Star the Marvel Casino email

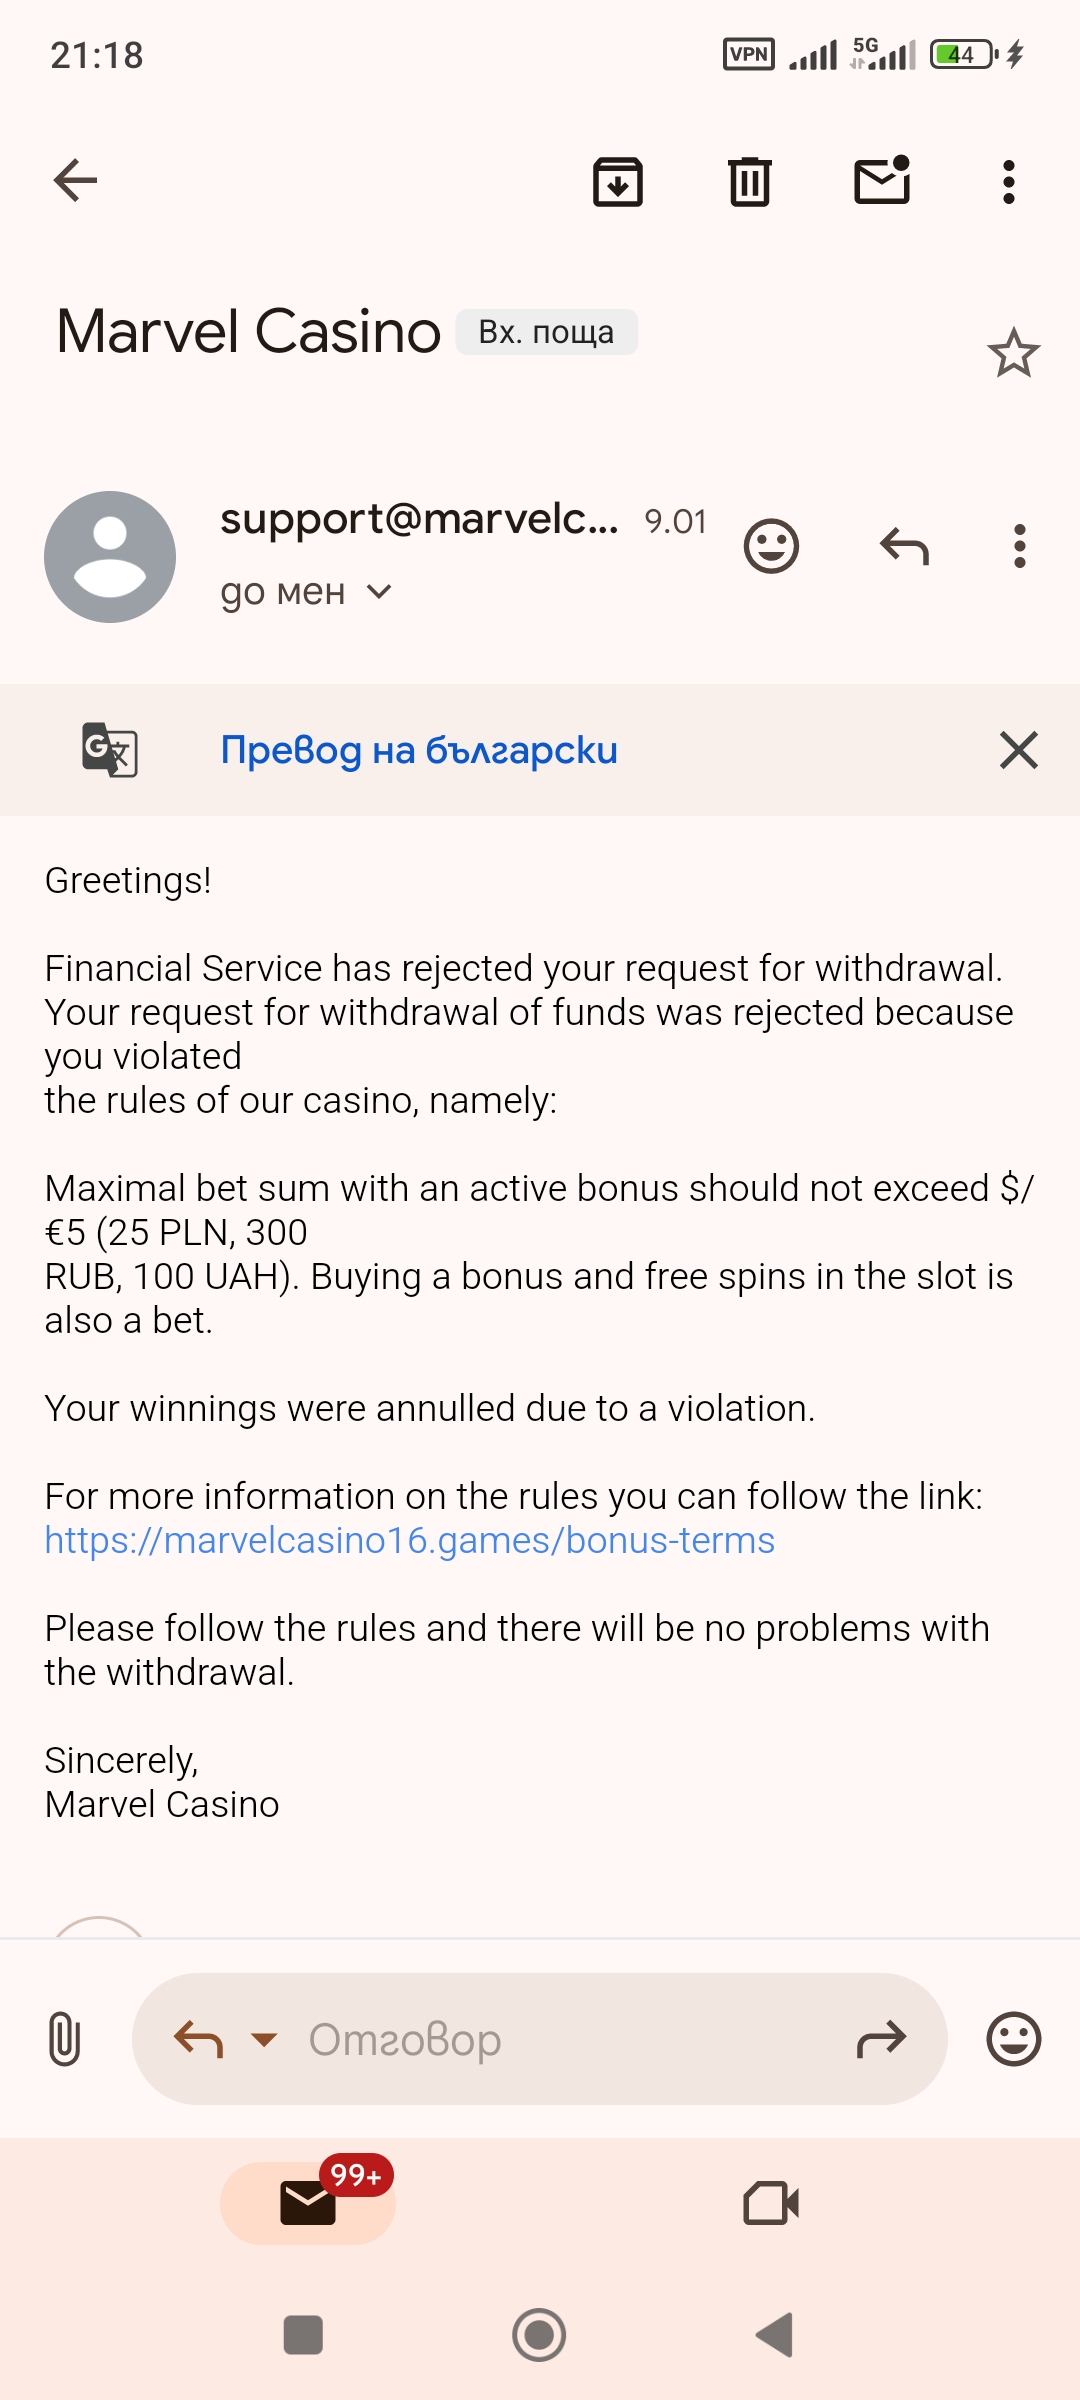coord(1013,353)
